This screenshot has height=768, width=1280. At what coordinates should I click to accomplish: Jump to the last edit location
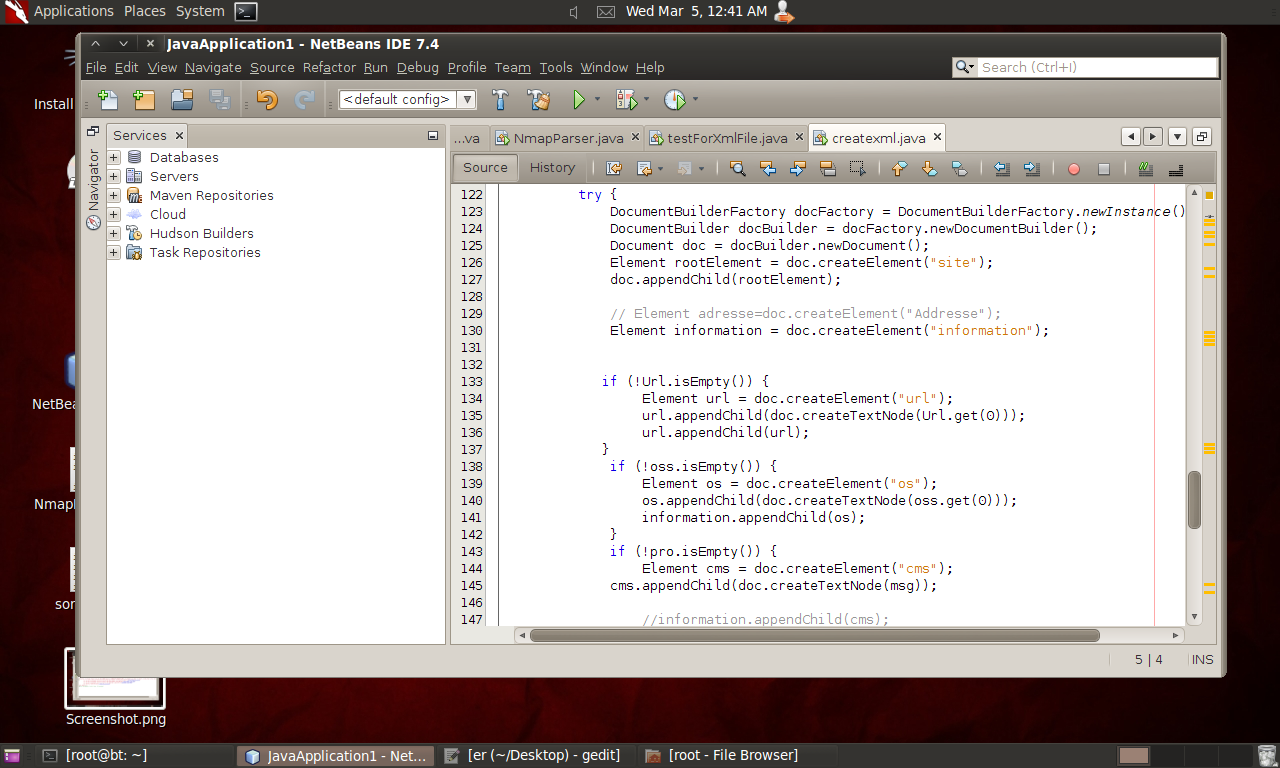614,168
